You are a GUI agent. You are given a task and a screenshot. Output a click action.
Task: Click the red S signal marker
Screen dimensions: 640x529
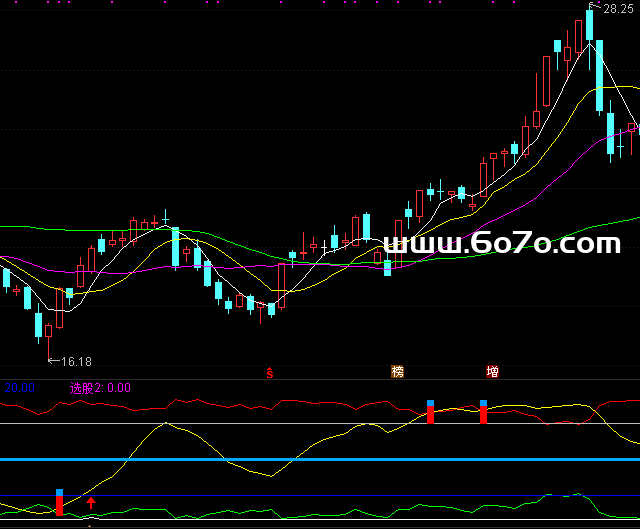[269, 372]
